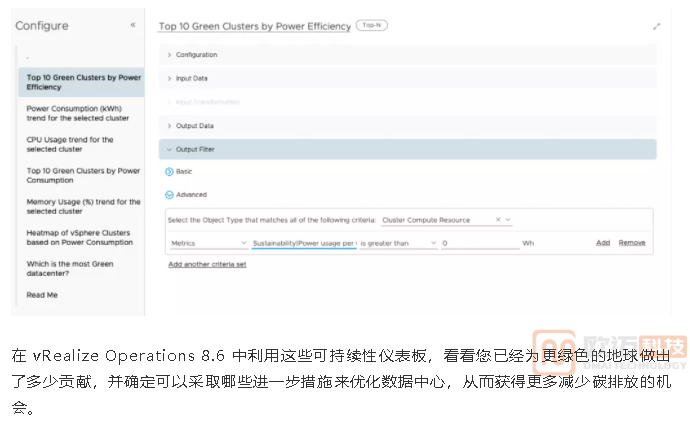Collapse the Output Filter section
This screenshot has width=690, height=432.
pyautogui.click(x=407, y=150)
